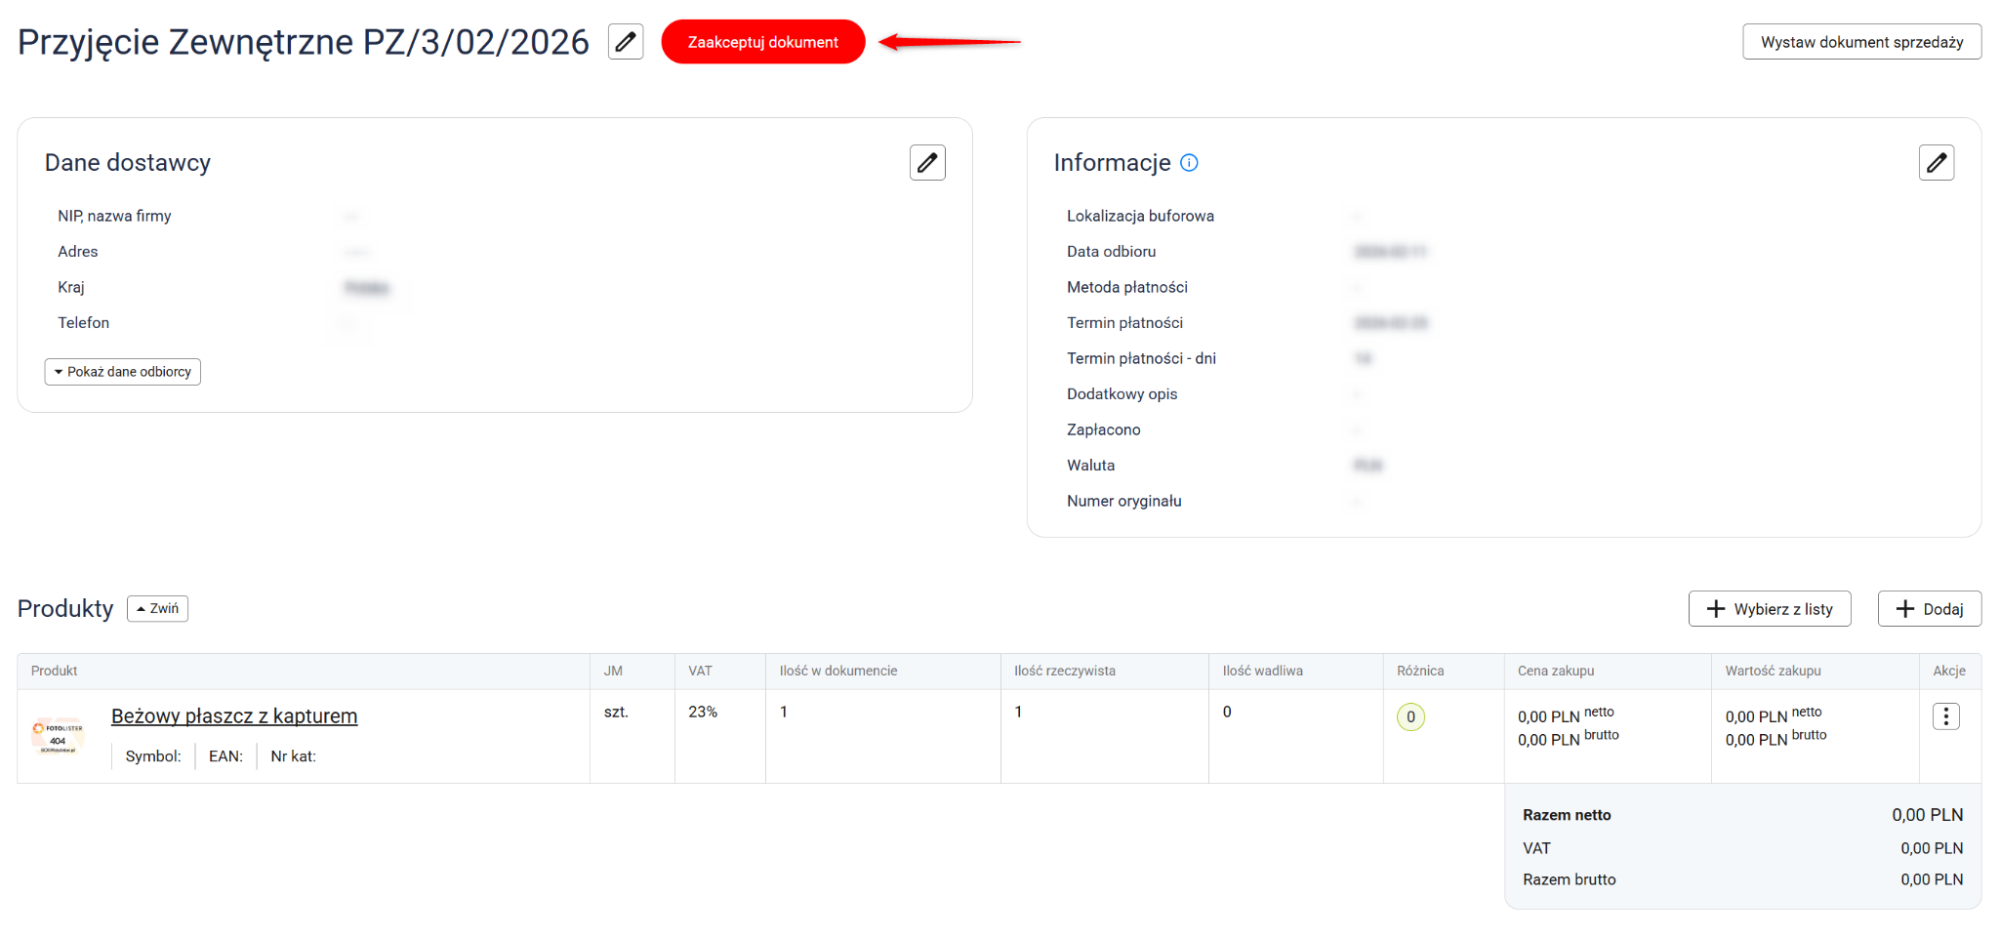Click the Ilość w dokumencie value field

(x=784, y=712)
